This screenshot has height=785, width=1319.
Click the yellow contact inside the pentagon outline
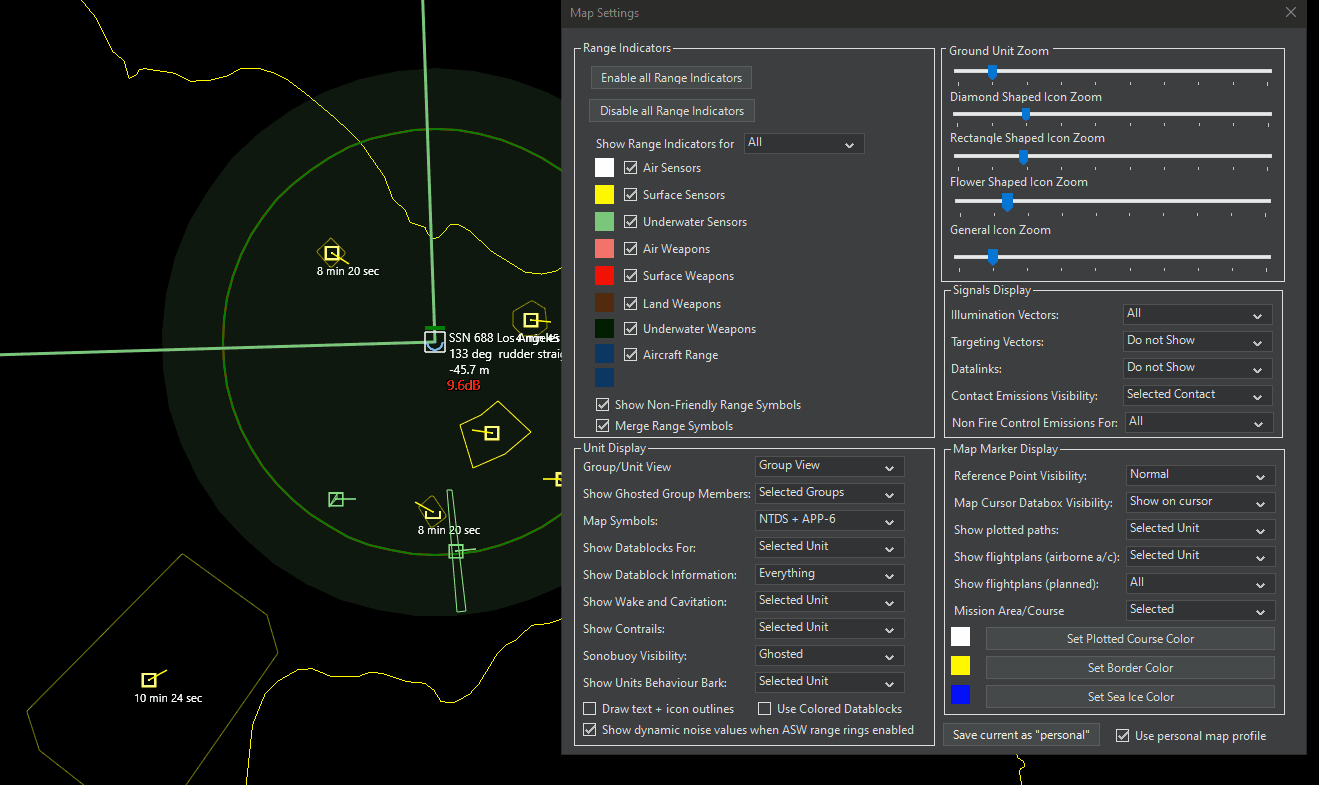pos(491,433)
